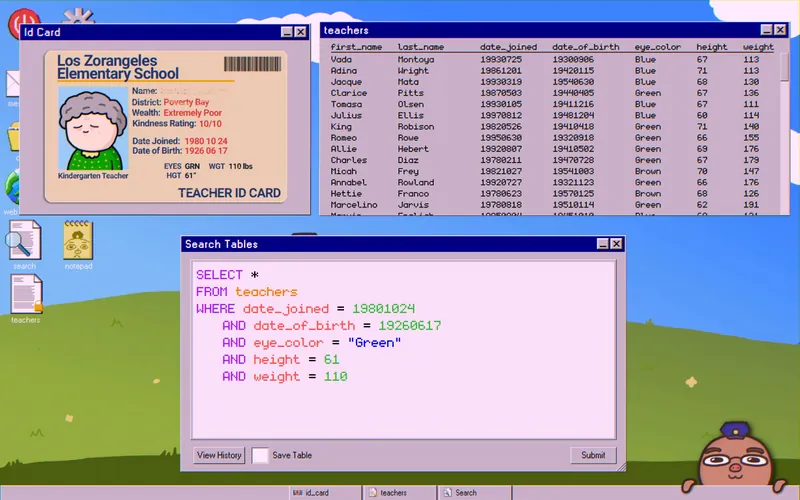The image size is (800, 500).
Task: Switch to teachers taskbar item
Action: point(399,492)
